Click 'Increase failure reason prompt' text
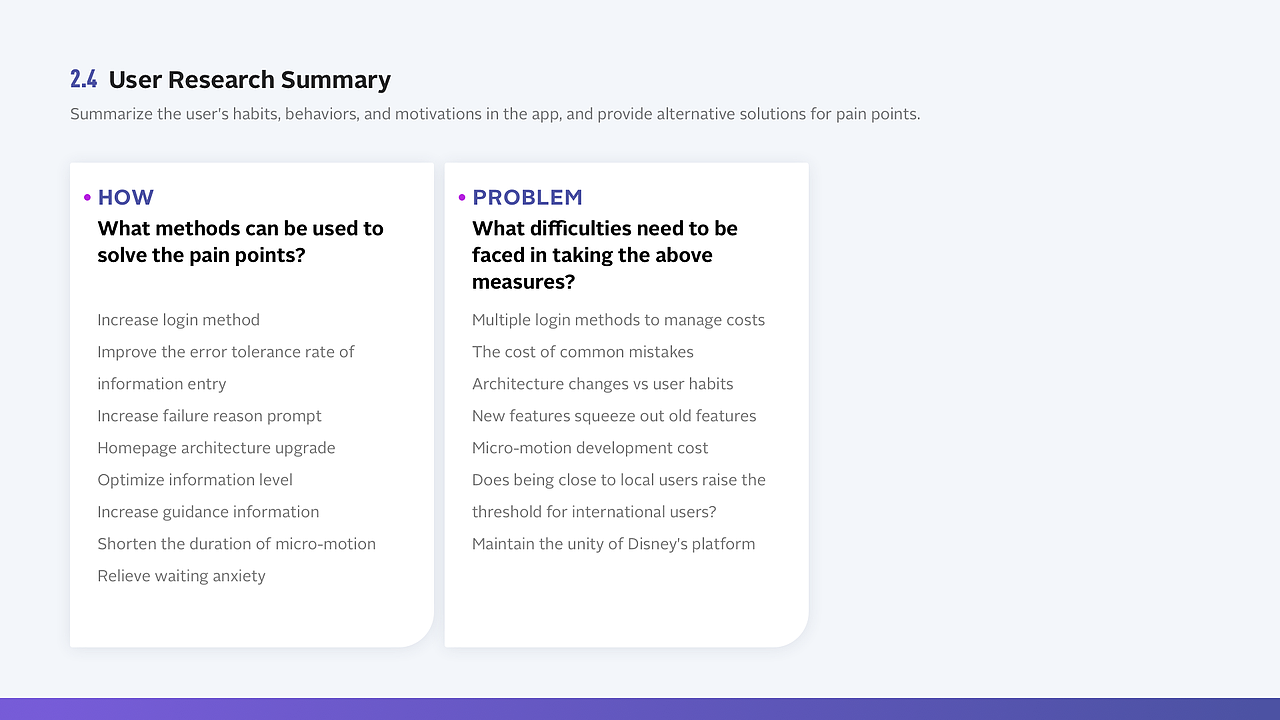 pyautogui.click(x=209, y=416)
